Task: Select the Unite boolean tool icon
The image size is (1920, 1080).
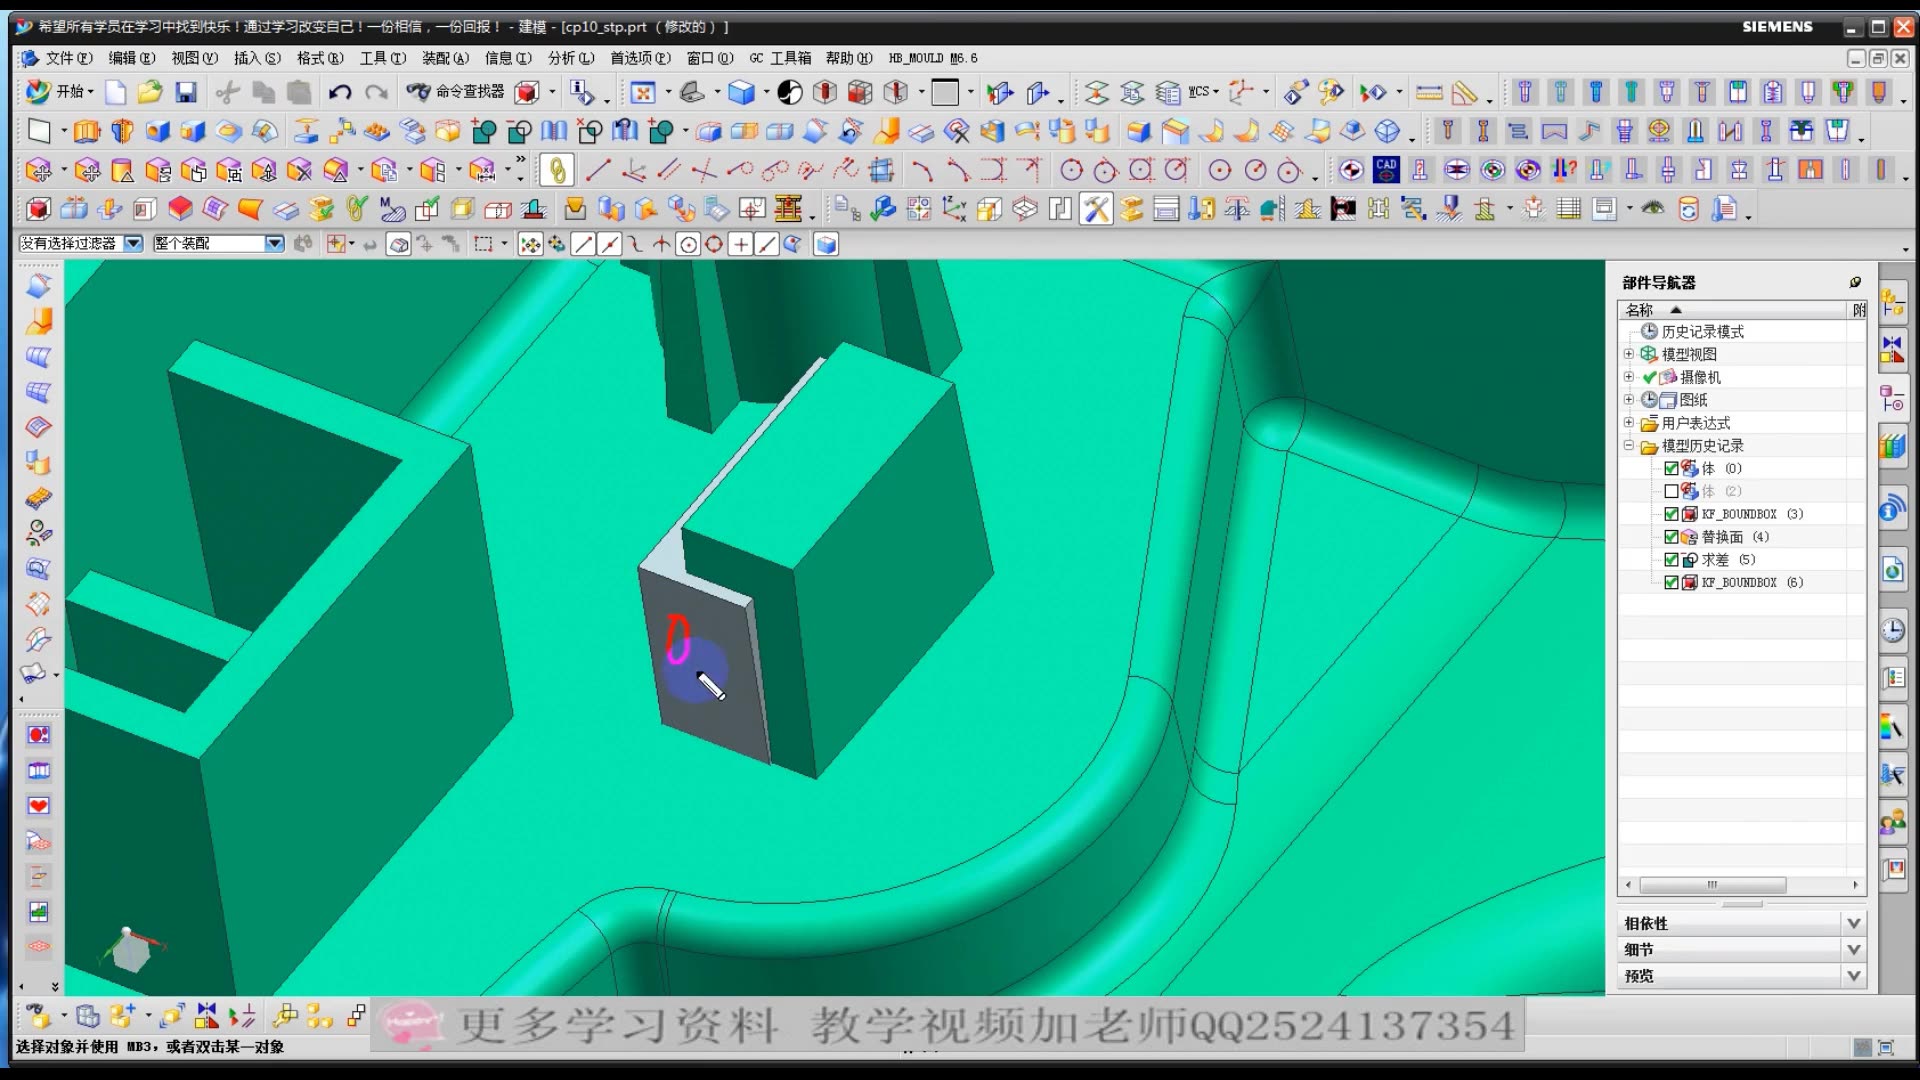Action: click(x=483, y=131)
